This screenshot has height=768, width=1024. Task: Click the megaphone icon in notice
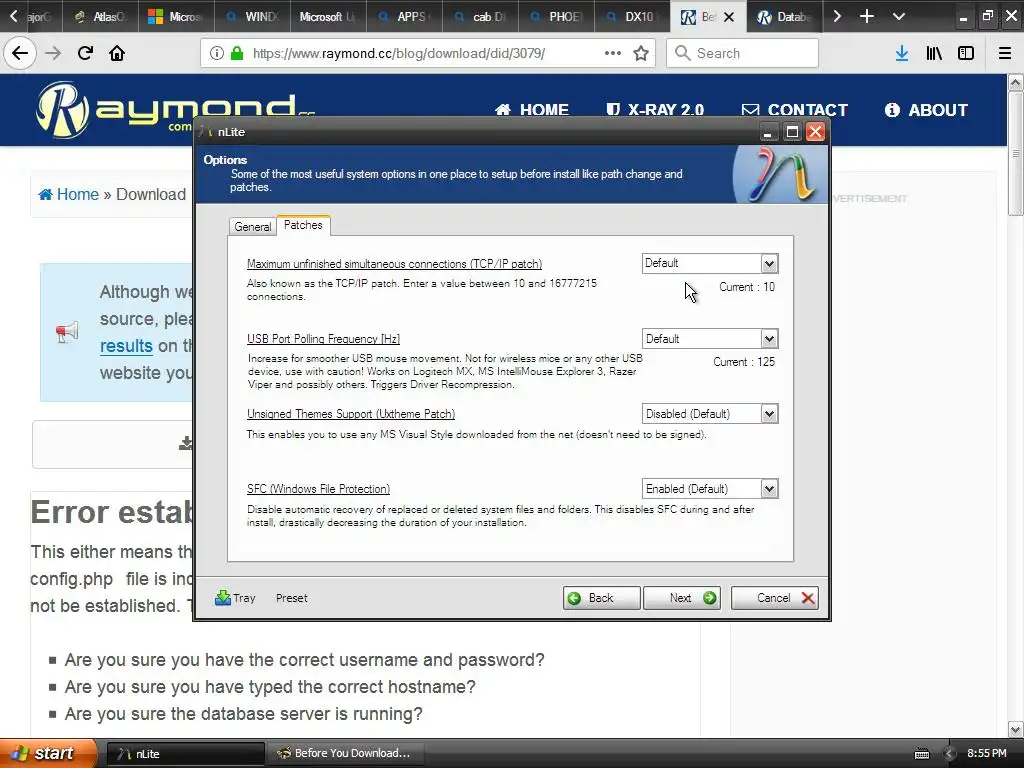pyautogui.click(x=67, y=332)
